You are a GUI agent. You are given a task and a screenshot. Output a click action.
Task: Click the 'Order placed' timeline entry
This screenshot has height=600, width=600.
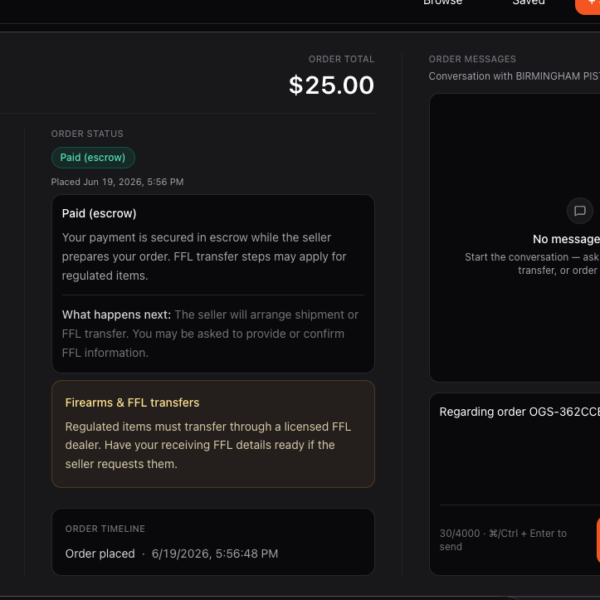point(171,554)
